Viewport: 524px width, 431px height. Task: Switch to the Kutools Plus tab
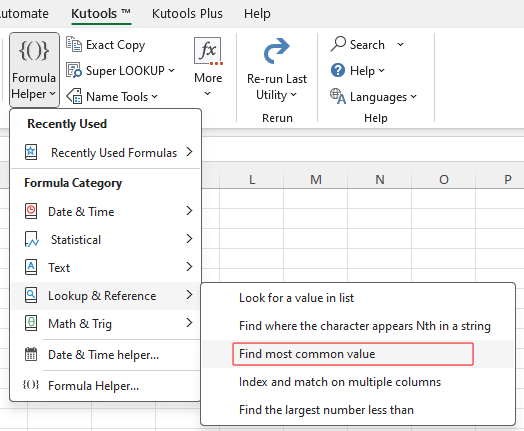187,14
